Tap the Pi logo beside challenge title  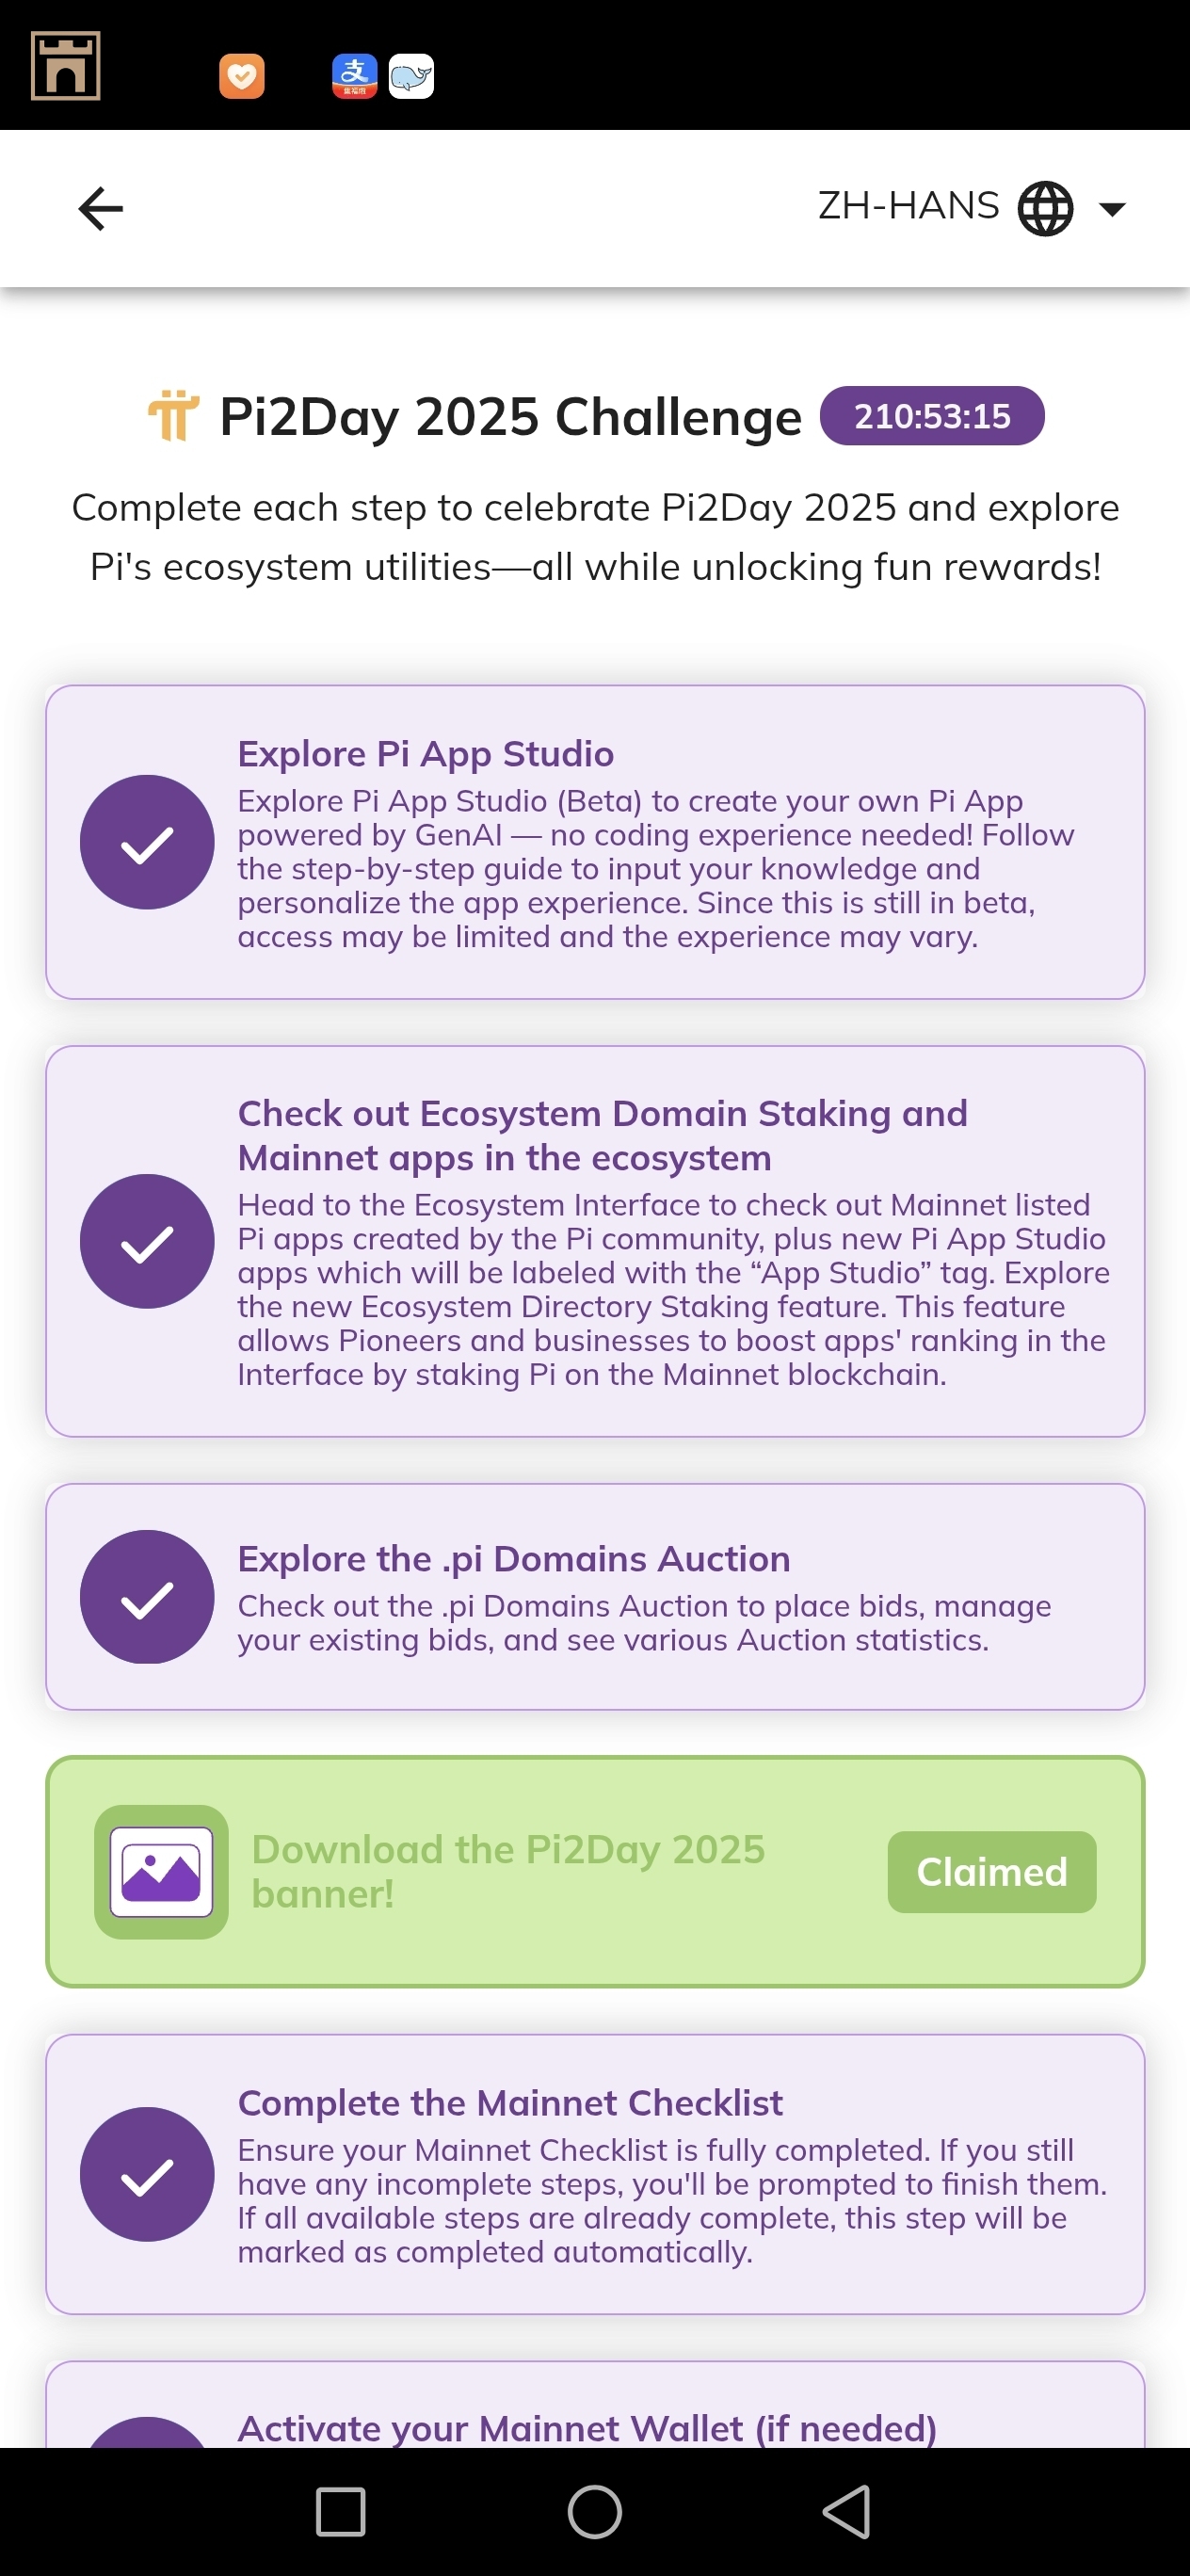[x=173, y=415]
